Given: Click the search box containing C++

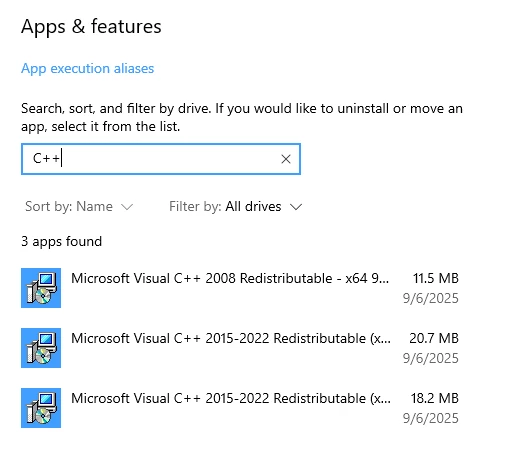Looking at the screenshot, I should pos(161,159).
